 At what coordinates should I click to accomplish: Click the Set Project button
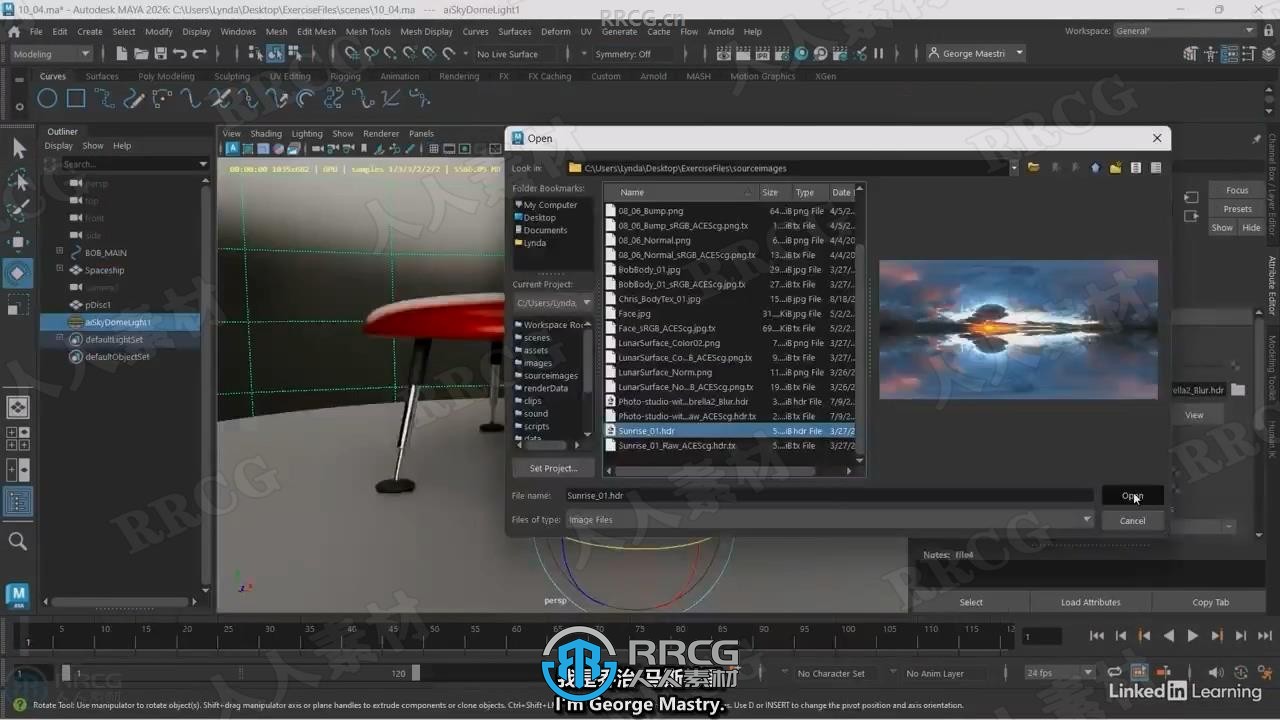[x=553, y=468]
